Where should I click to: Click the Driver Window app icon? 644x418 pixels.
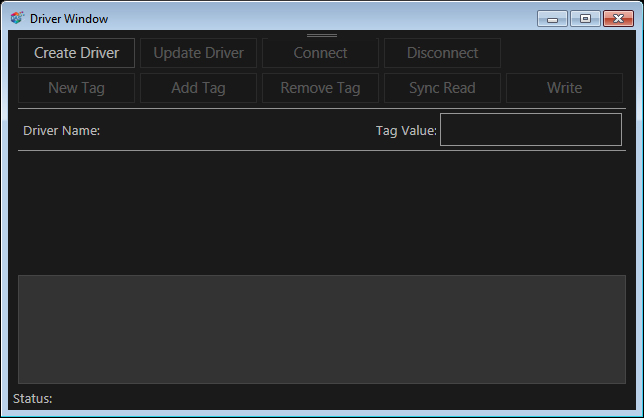pos(17,18)
